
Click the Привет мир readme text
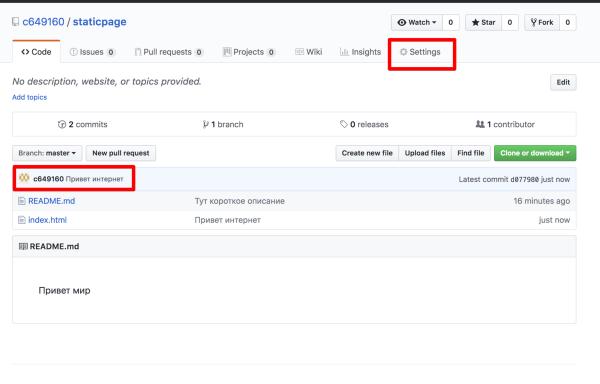[x=64, y=291]
